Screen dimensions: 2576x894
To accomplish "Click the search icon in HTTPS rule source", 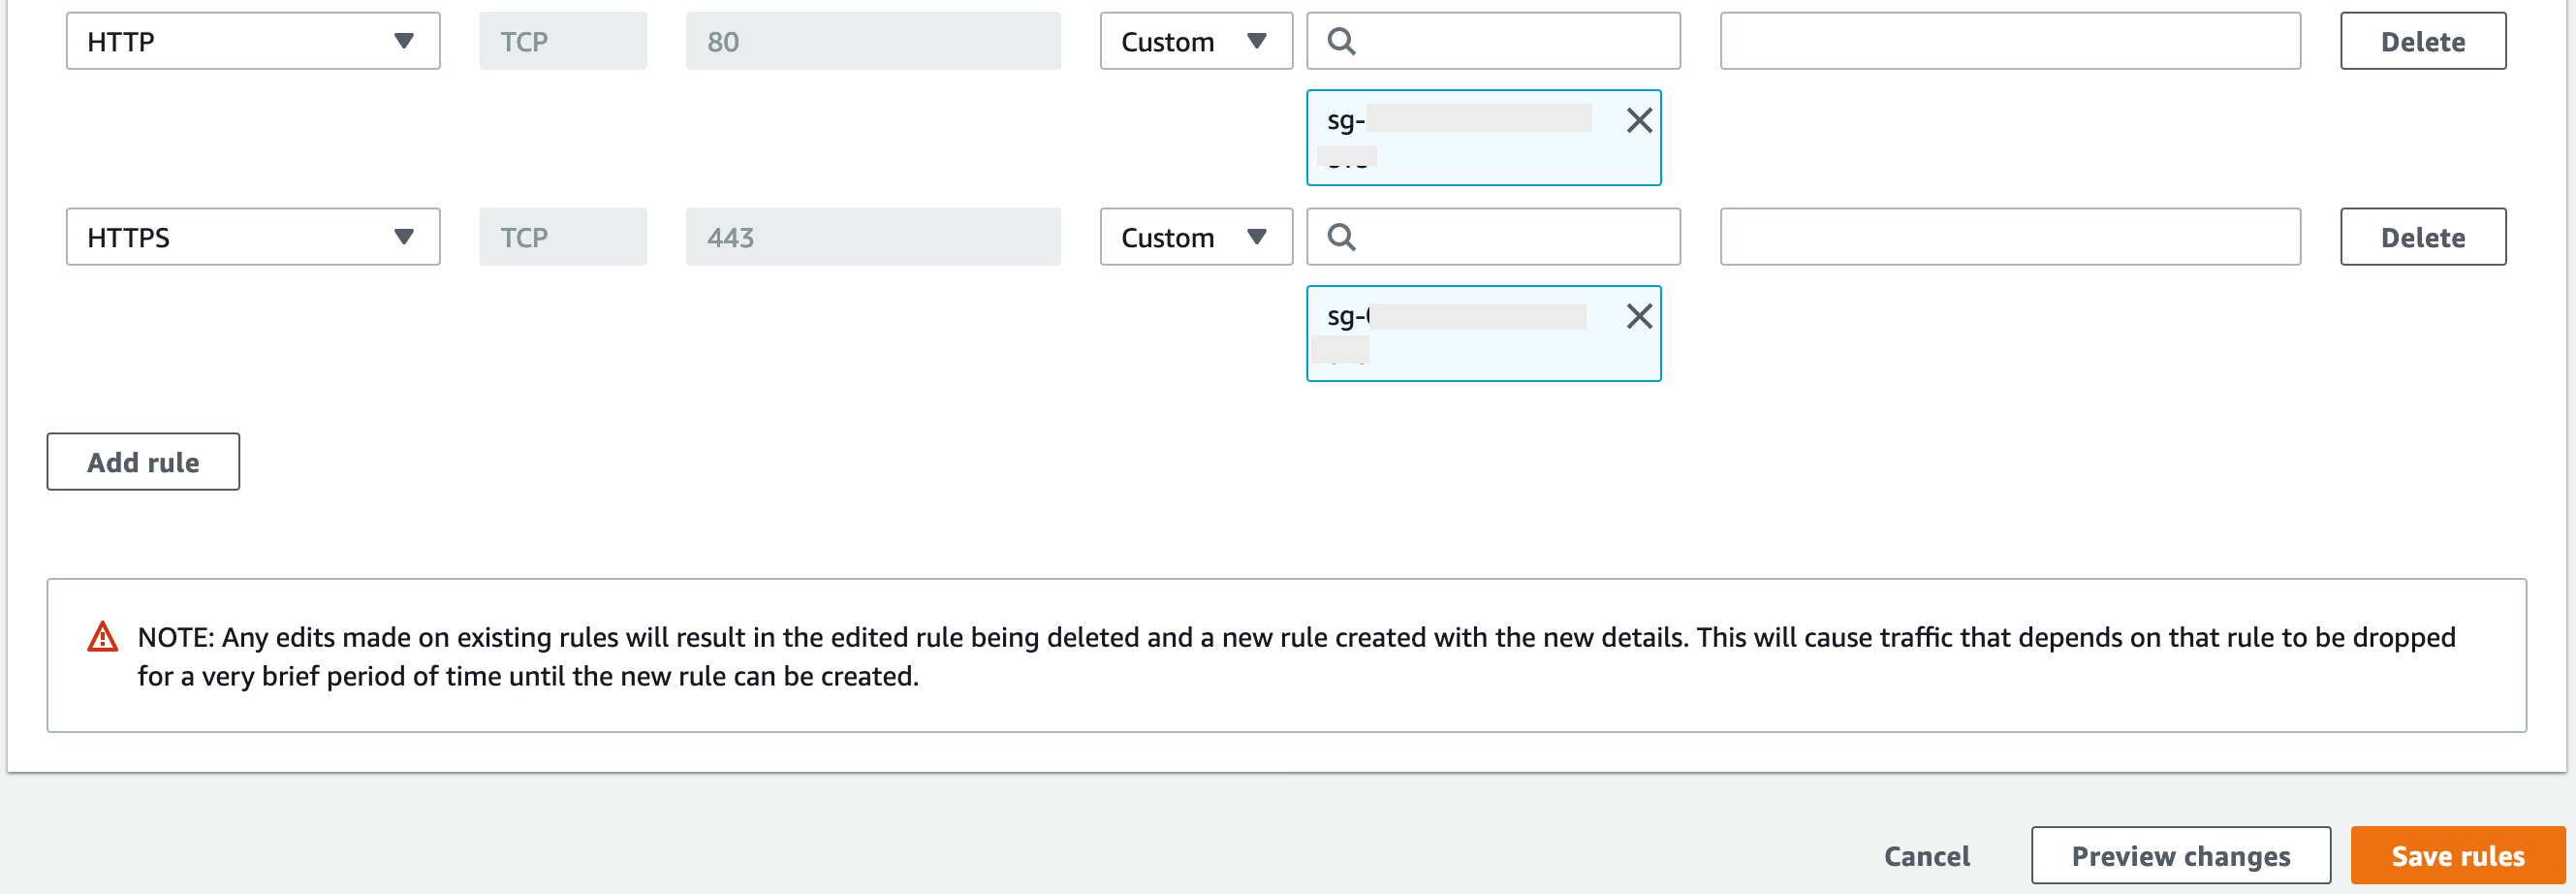I will (1341, 237).
